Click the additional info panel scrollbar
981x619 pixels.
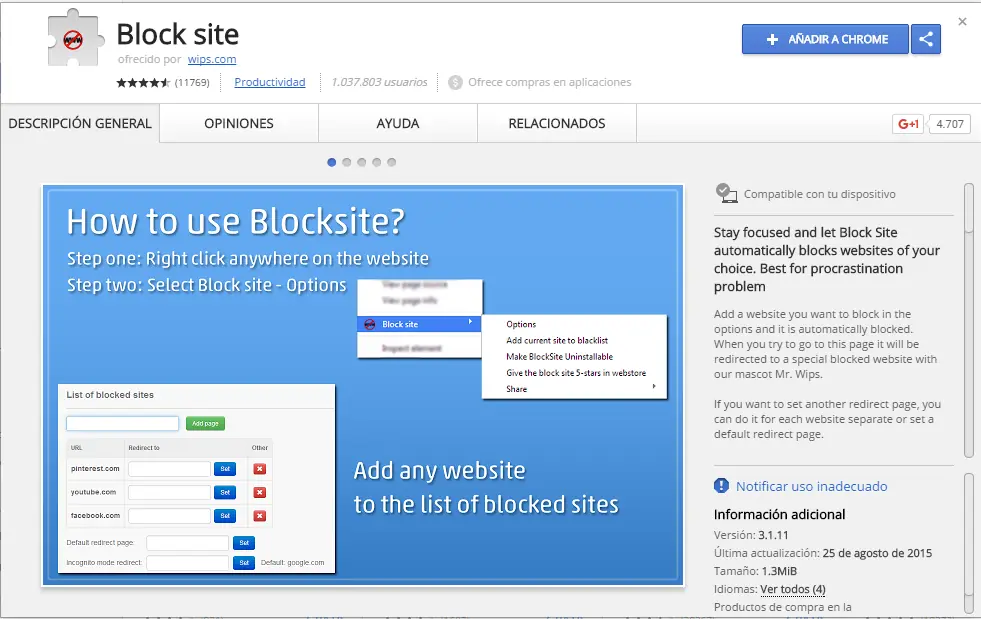point(969,543)
